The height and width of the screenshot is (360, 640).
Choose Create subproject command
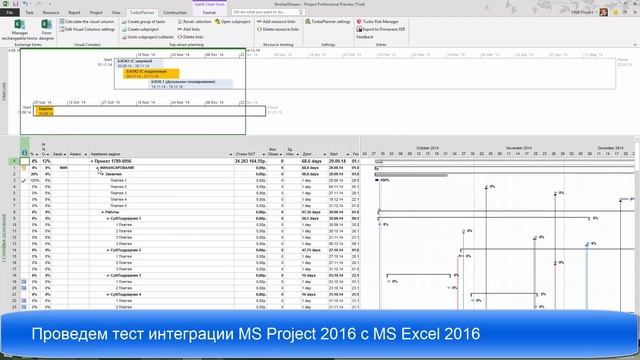[x=140, y=29]
